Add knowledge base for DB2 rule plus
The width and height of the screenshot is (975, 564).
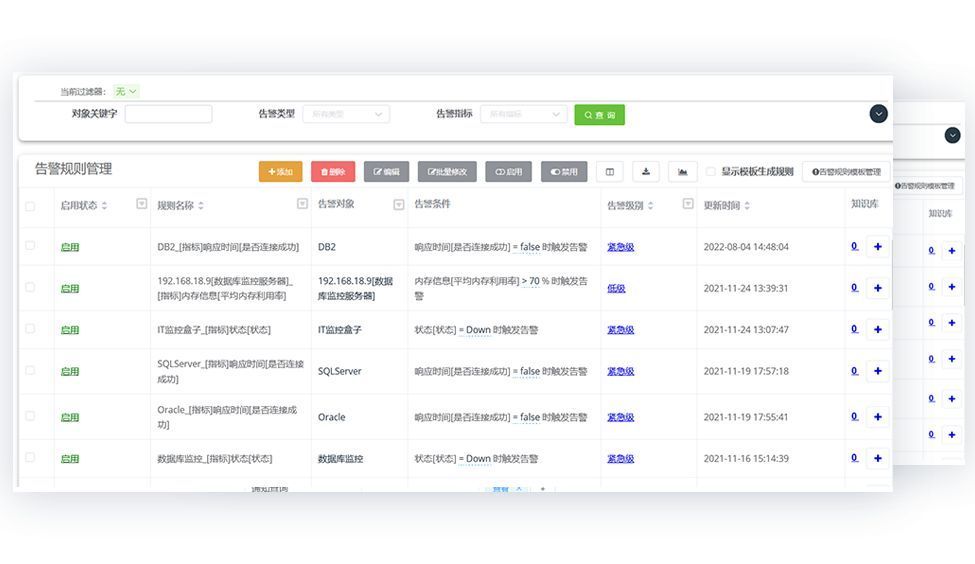coord(877,247)
